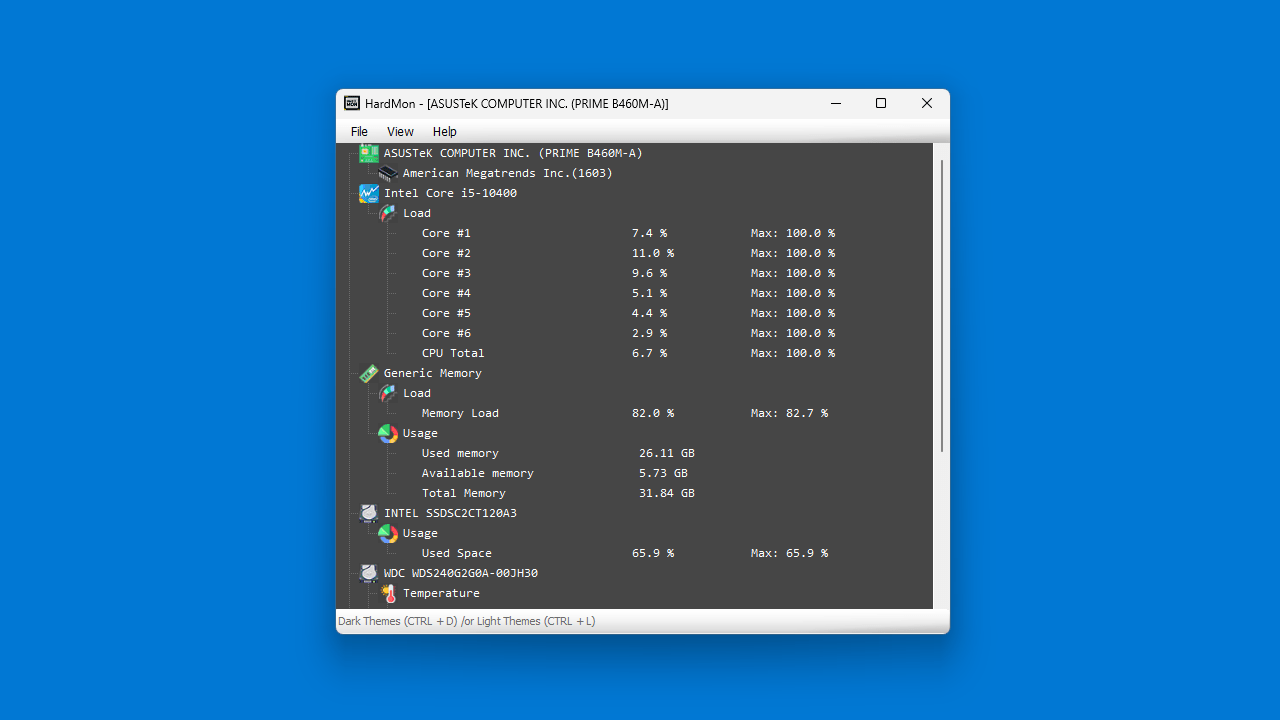1280x720 pixels.
Task: Click the Dark/Light Themes status bar text
Action: 467,621
